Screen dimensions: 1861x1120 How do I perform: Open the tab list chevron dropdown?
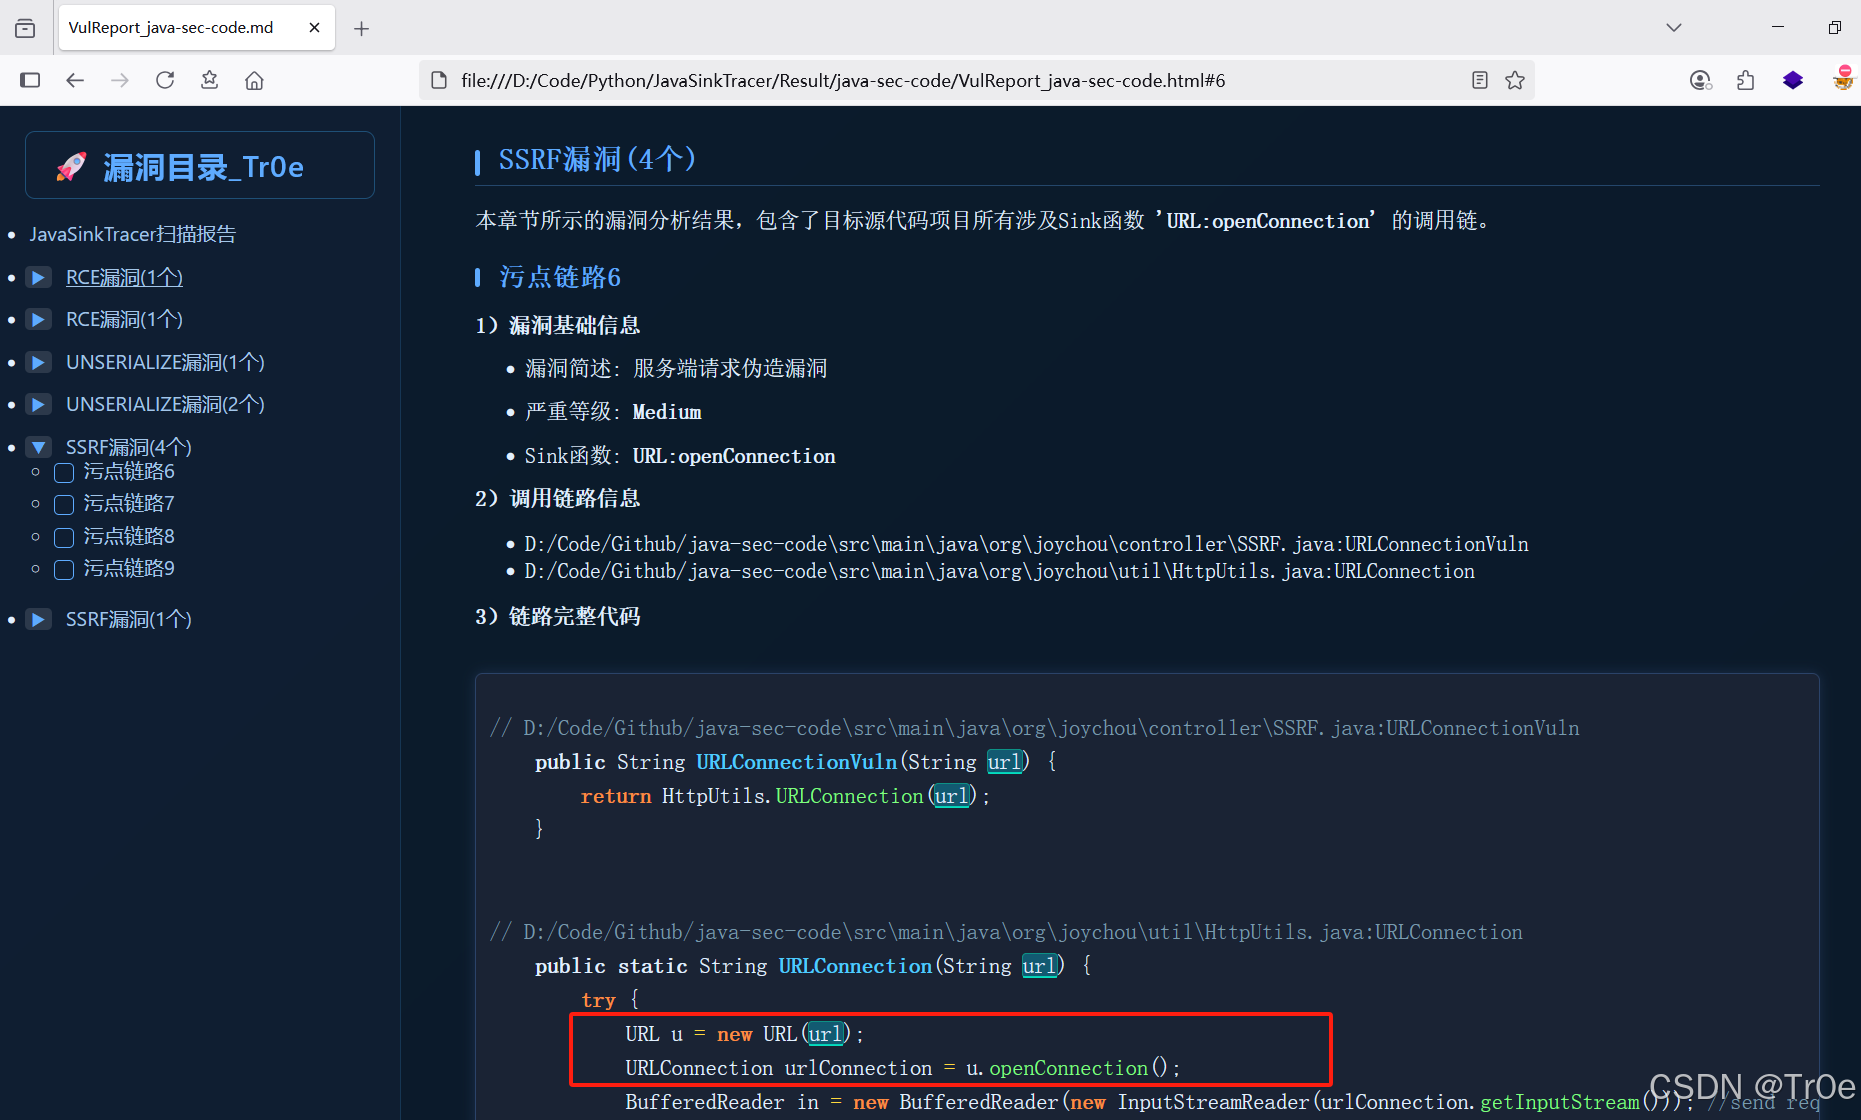[1673, 27]
